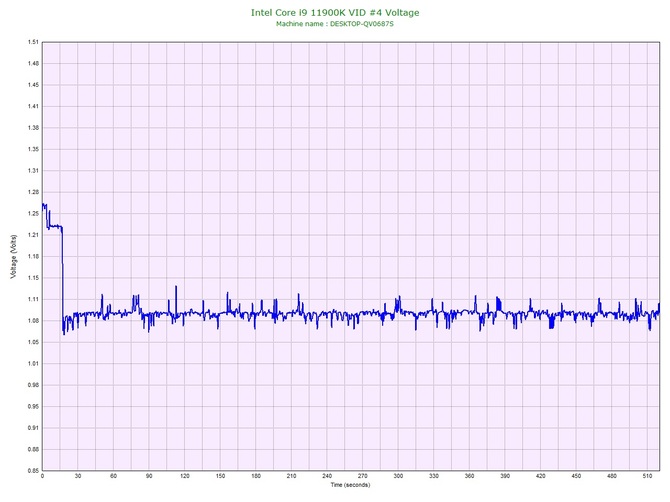
Task: Click the 1.28 y-axis value
Action: [33, 192]
